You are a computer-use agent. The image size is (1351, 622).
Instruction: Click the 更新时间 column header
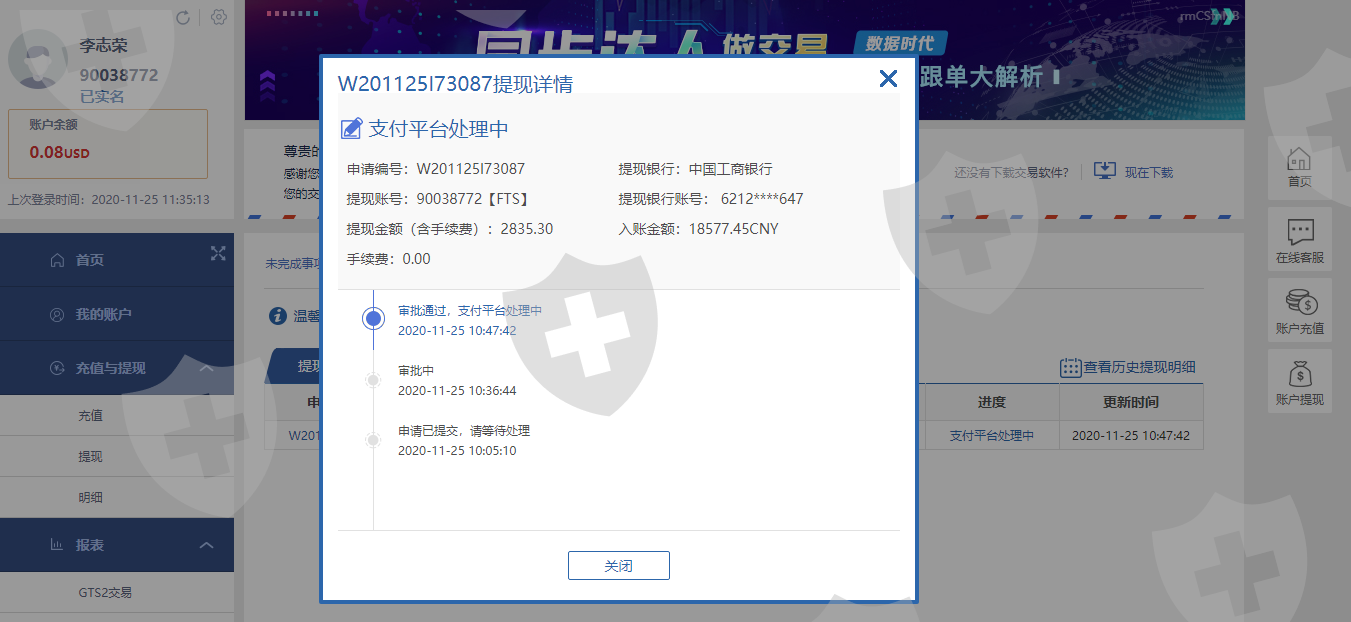pyautogui.click(x=1131, y=402)
